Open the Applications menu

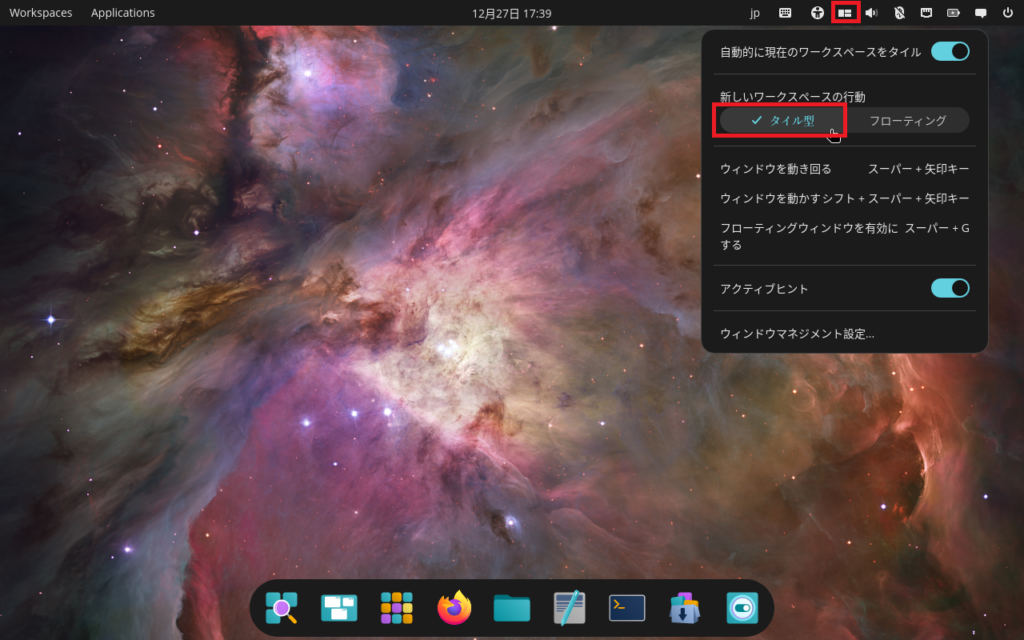click(123, 13)
